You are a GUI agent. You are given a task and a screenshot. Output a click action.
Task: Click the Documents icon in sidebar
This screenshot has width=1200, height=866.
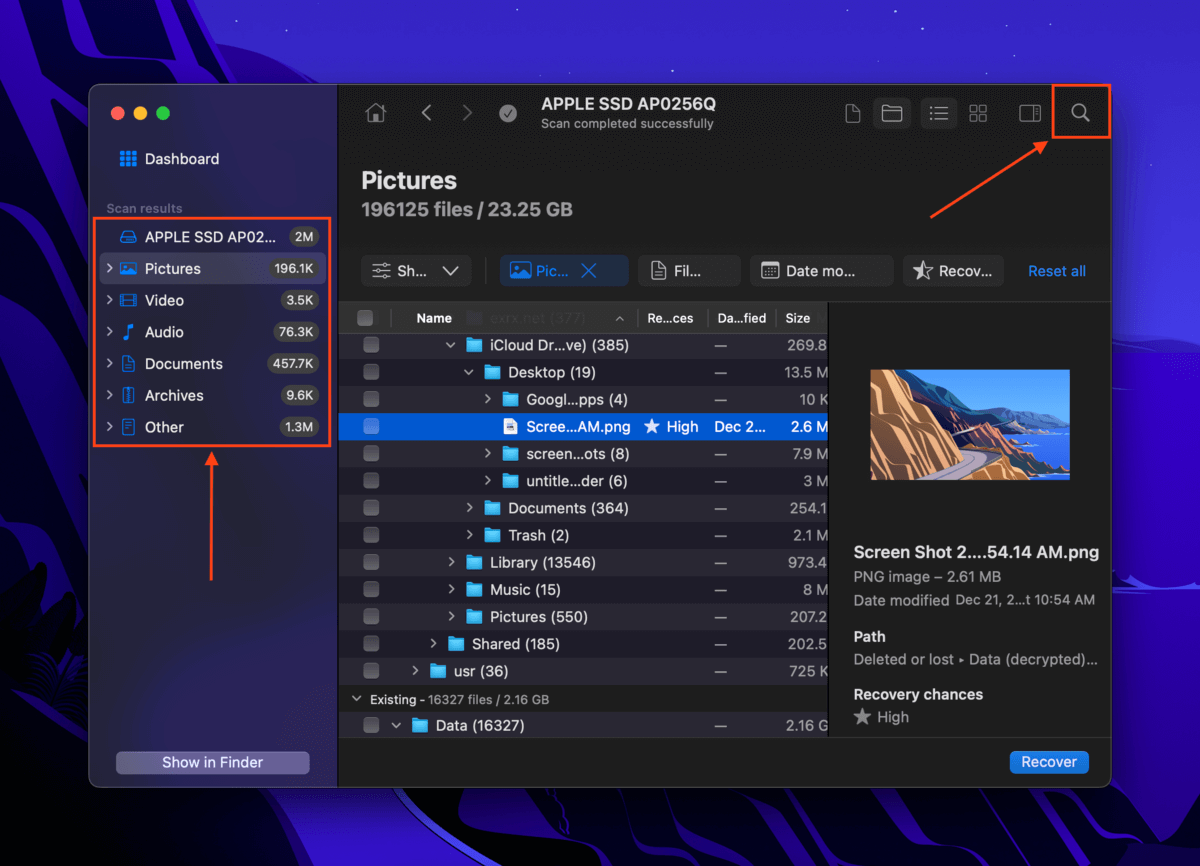(x=128, y=364)
